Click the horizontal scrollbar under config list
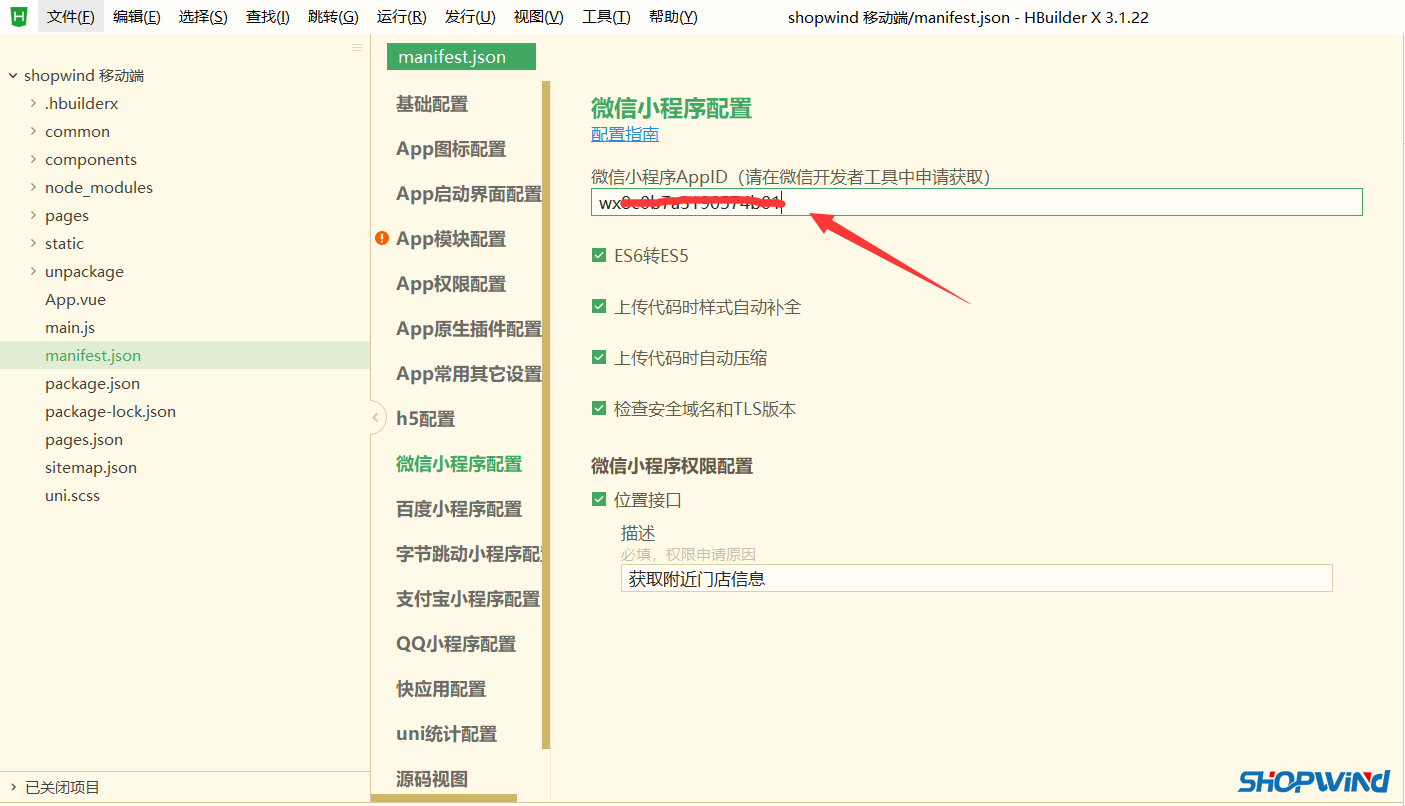Screen dimensions: 1405x806 coord(444,798)
